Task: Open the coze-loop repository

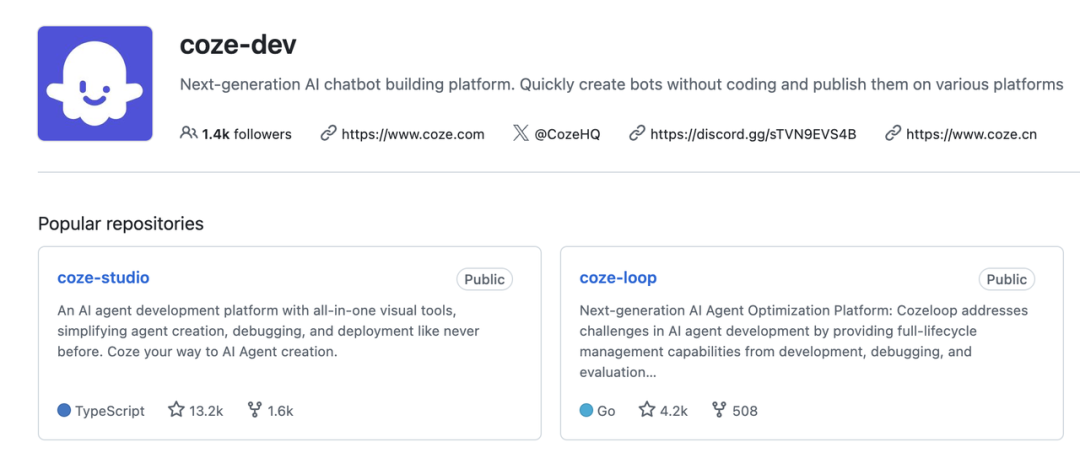Action: tap(618, 277)
